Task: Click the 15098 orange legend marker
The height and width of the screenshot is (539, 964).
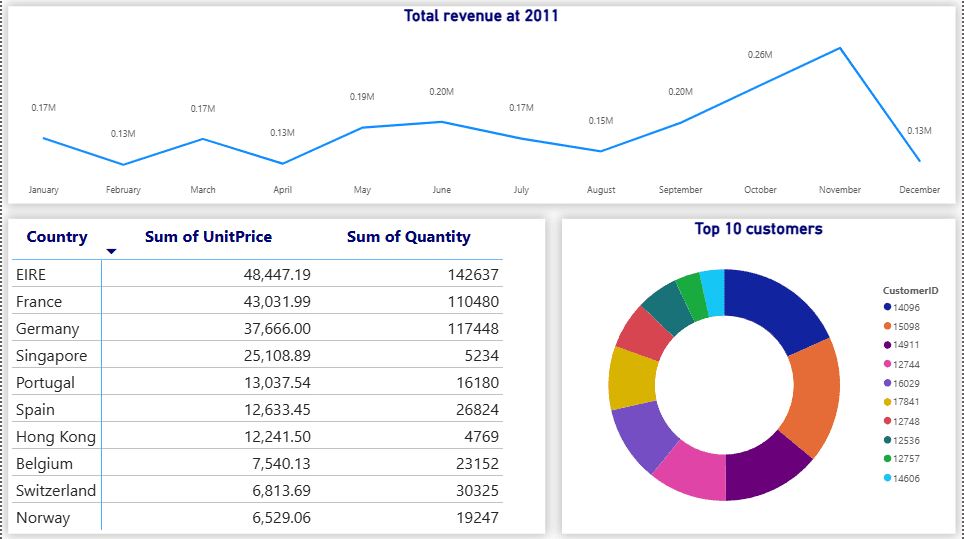Action: click(x=887, y=326)
